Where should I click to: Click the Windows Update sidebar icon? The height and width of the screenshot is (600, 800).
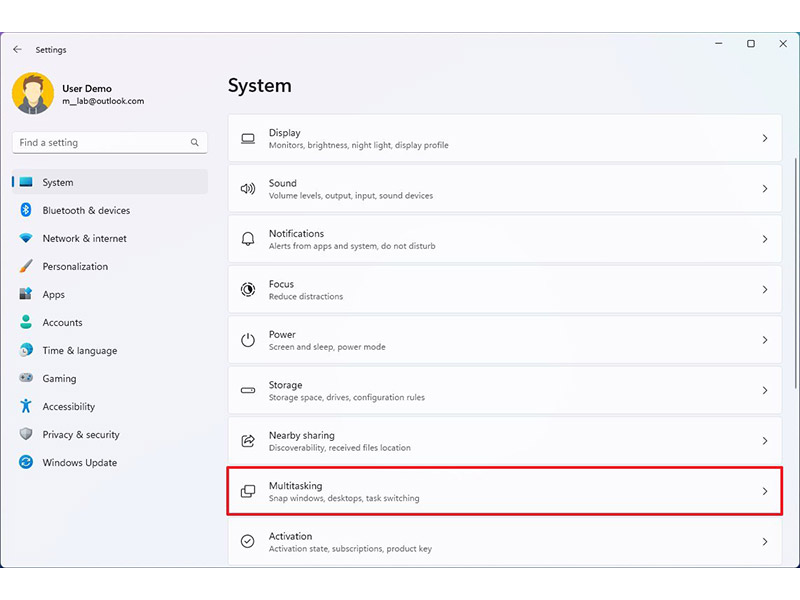[26, 463]
